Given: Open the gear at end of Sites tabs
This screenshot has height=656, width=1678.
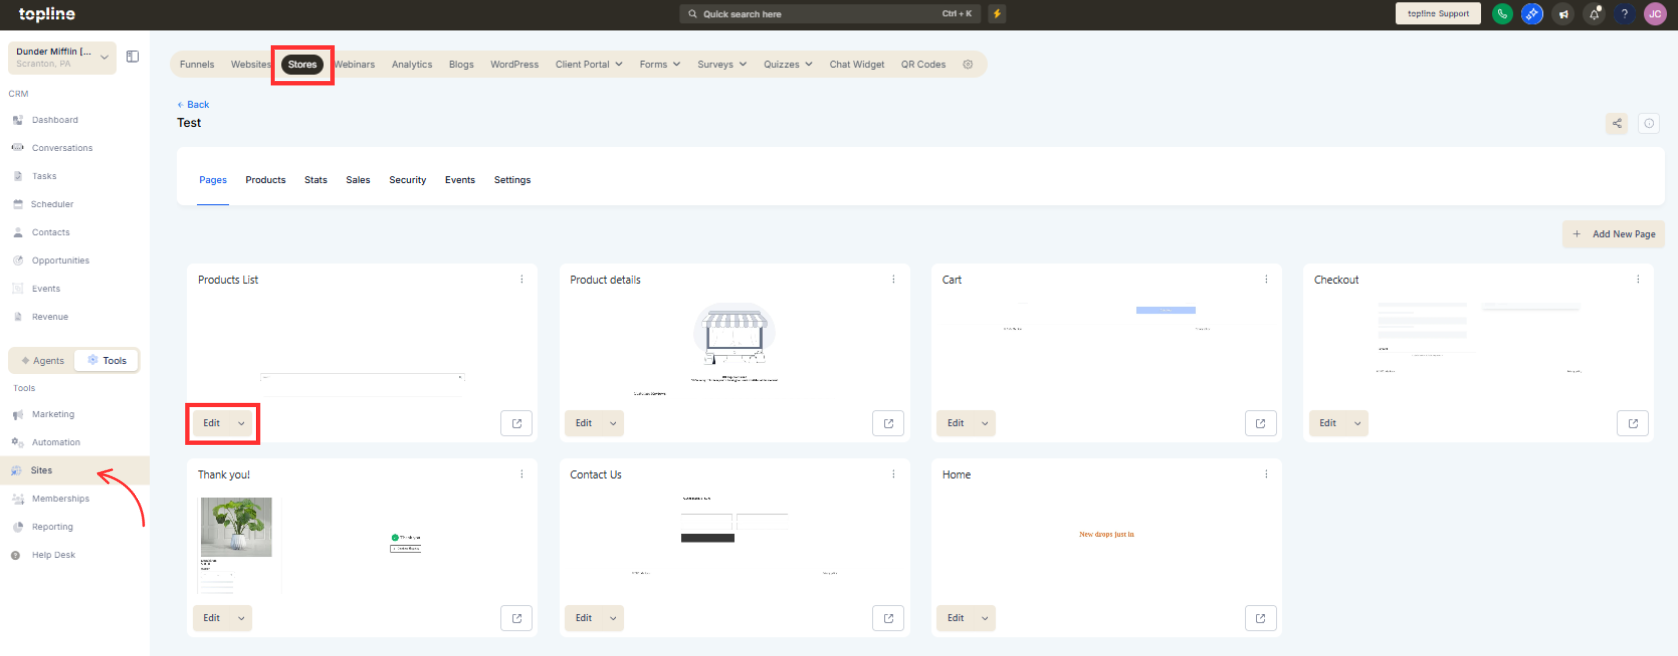Looking at the screenshot, I should [968, 64].
